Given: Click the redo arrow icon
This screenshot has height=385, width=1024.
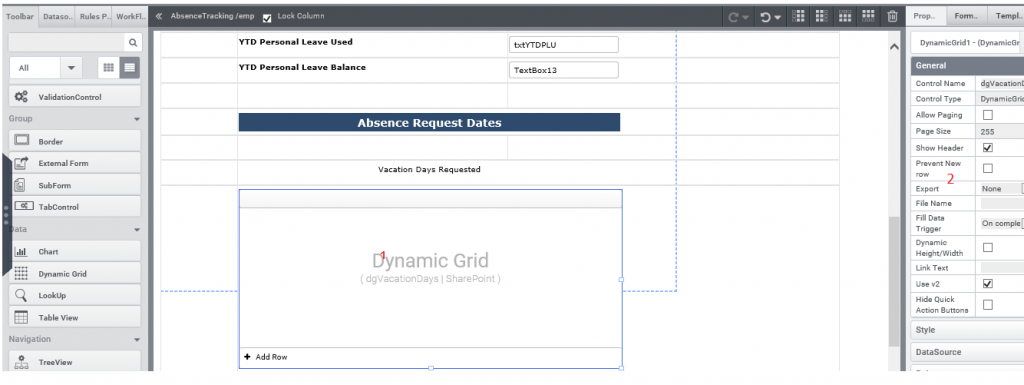Looking at the screenshot, I should coord(733,18).
